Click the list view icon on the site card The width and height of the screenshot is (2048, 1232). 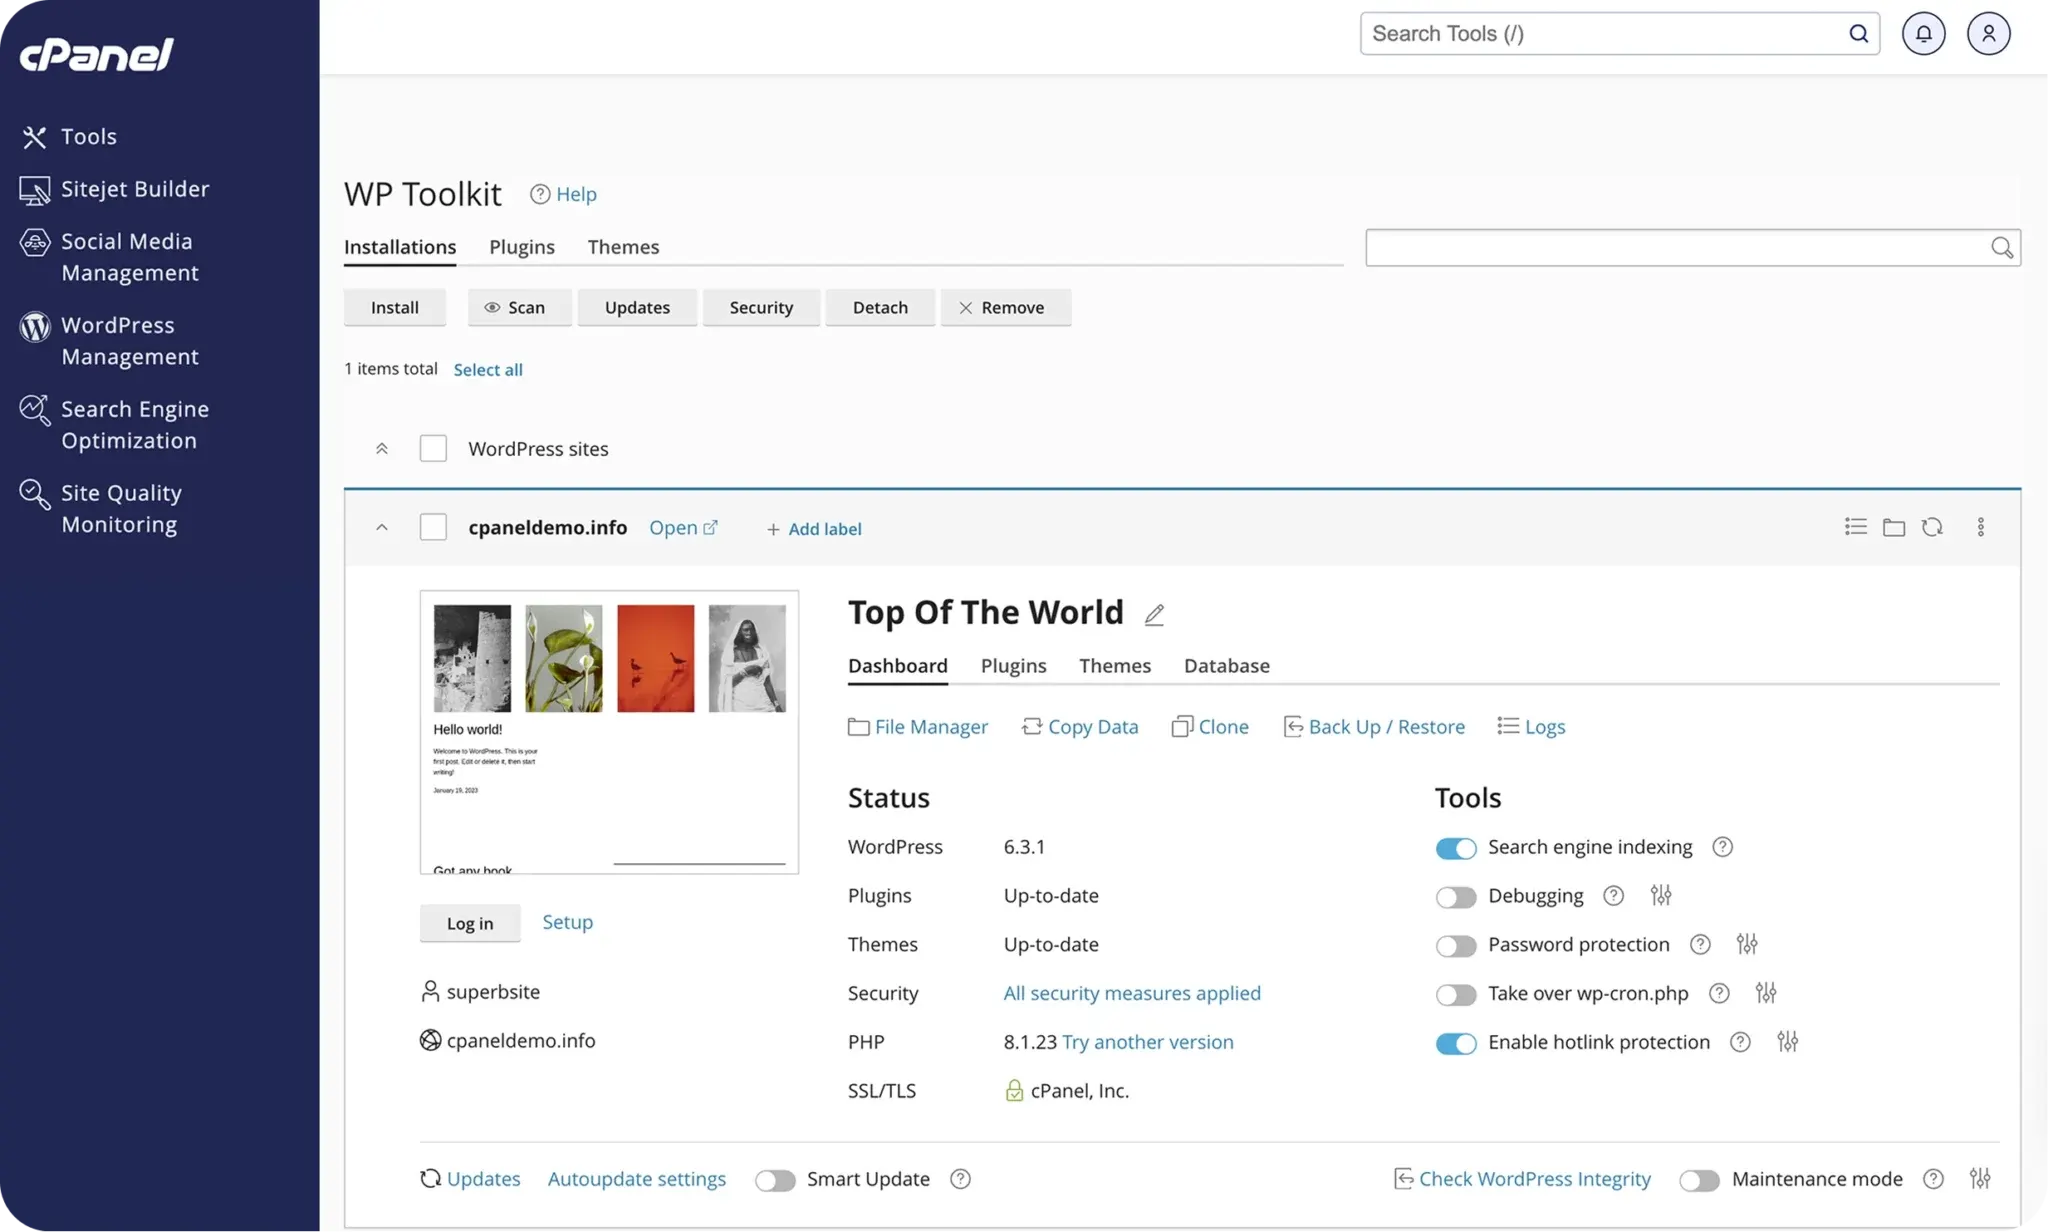point(1855,526)
